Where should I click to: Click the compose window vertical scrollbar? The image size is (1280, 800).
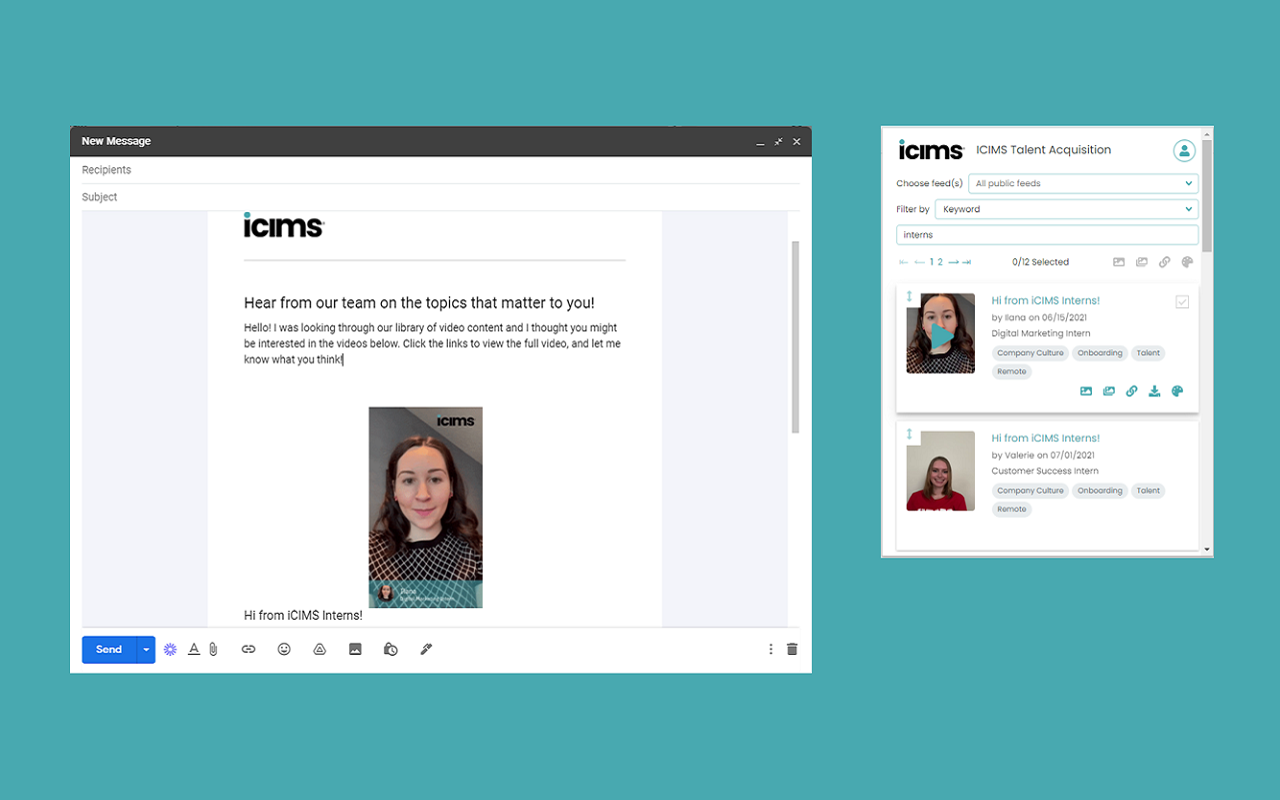coord(796,336)
